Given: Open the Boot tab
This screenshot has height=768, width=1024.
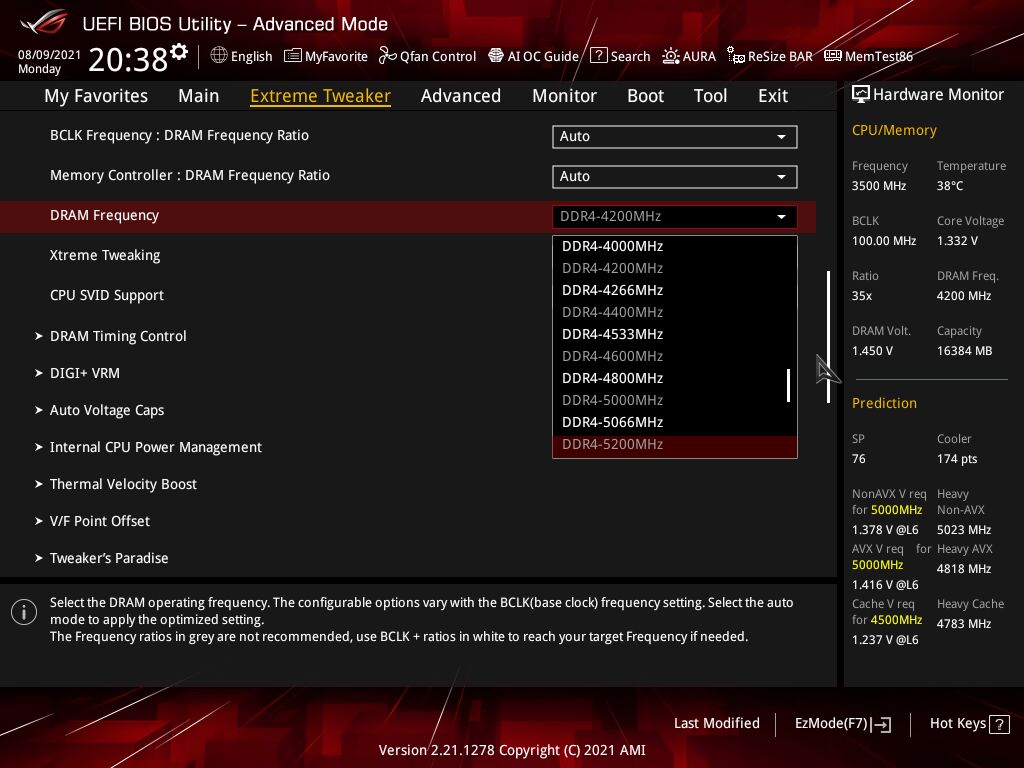Looking at the screenshot, I should click(x=645, y=95).
